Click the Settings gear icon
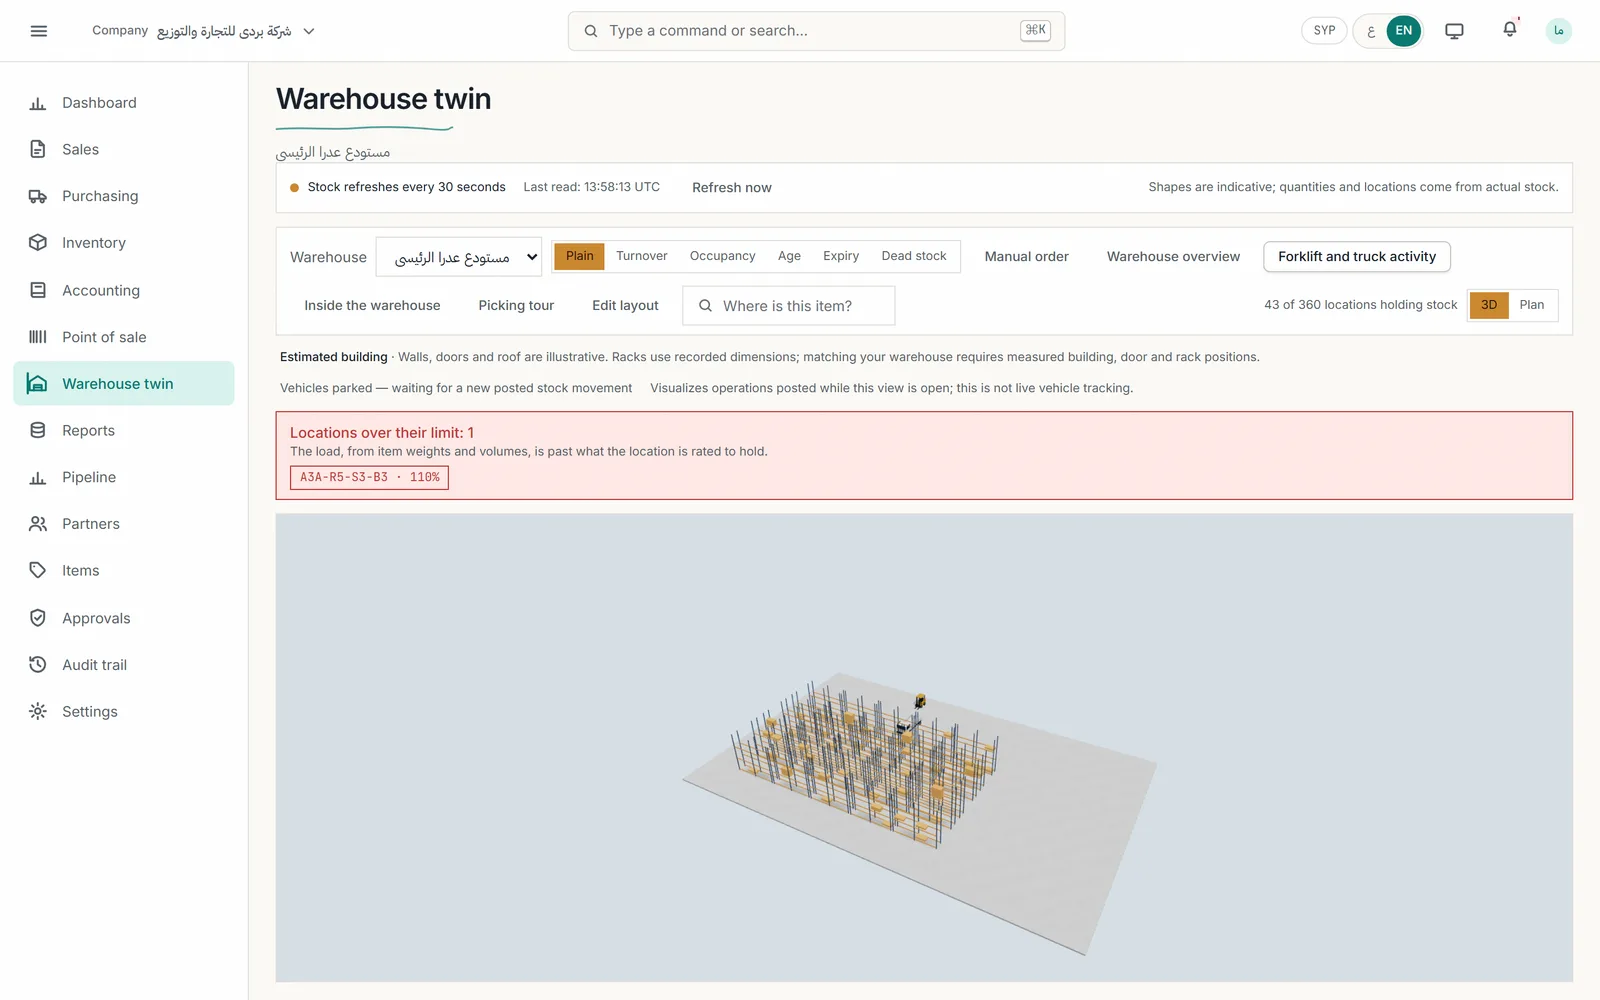Screen dimensions: 1600x1000 point(38,711)
